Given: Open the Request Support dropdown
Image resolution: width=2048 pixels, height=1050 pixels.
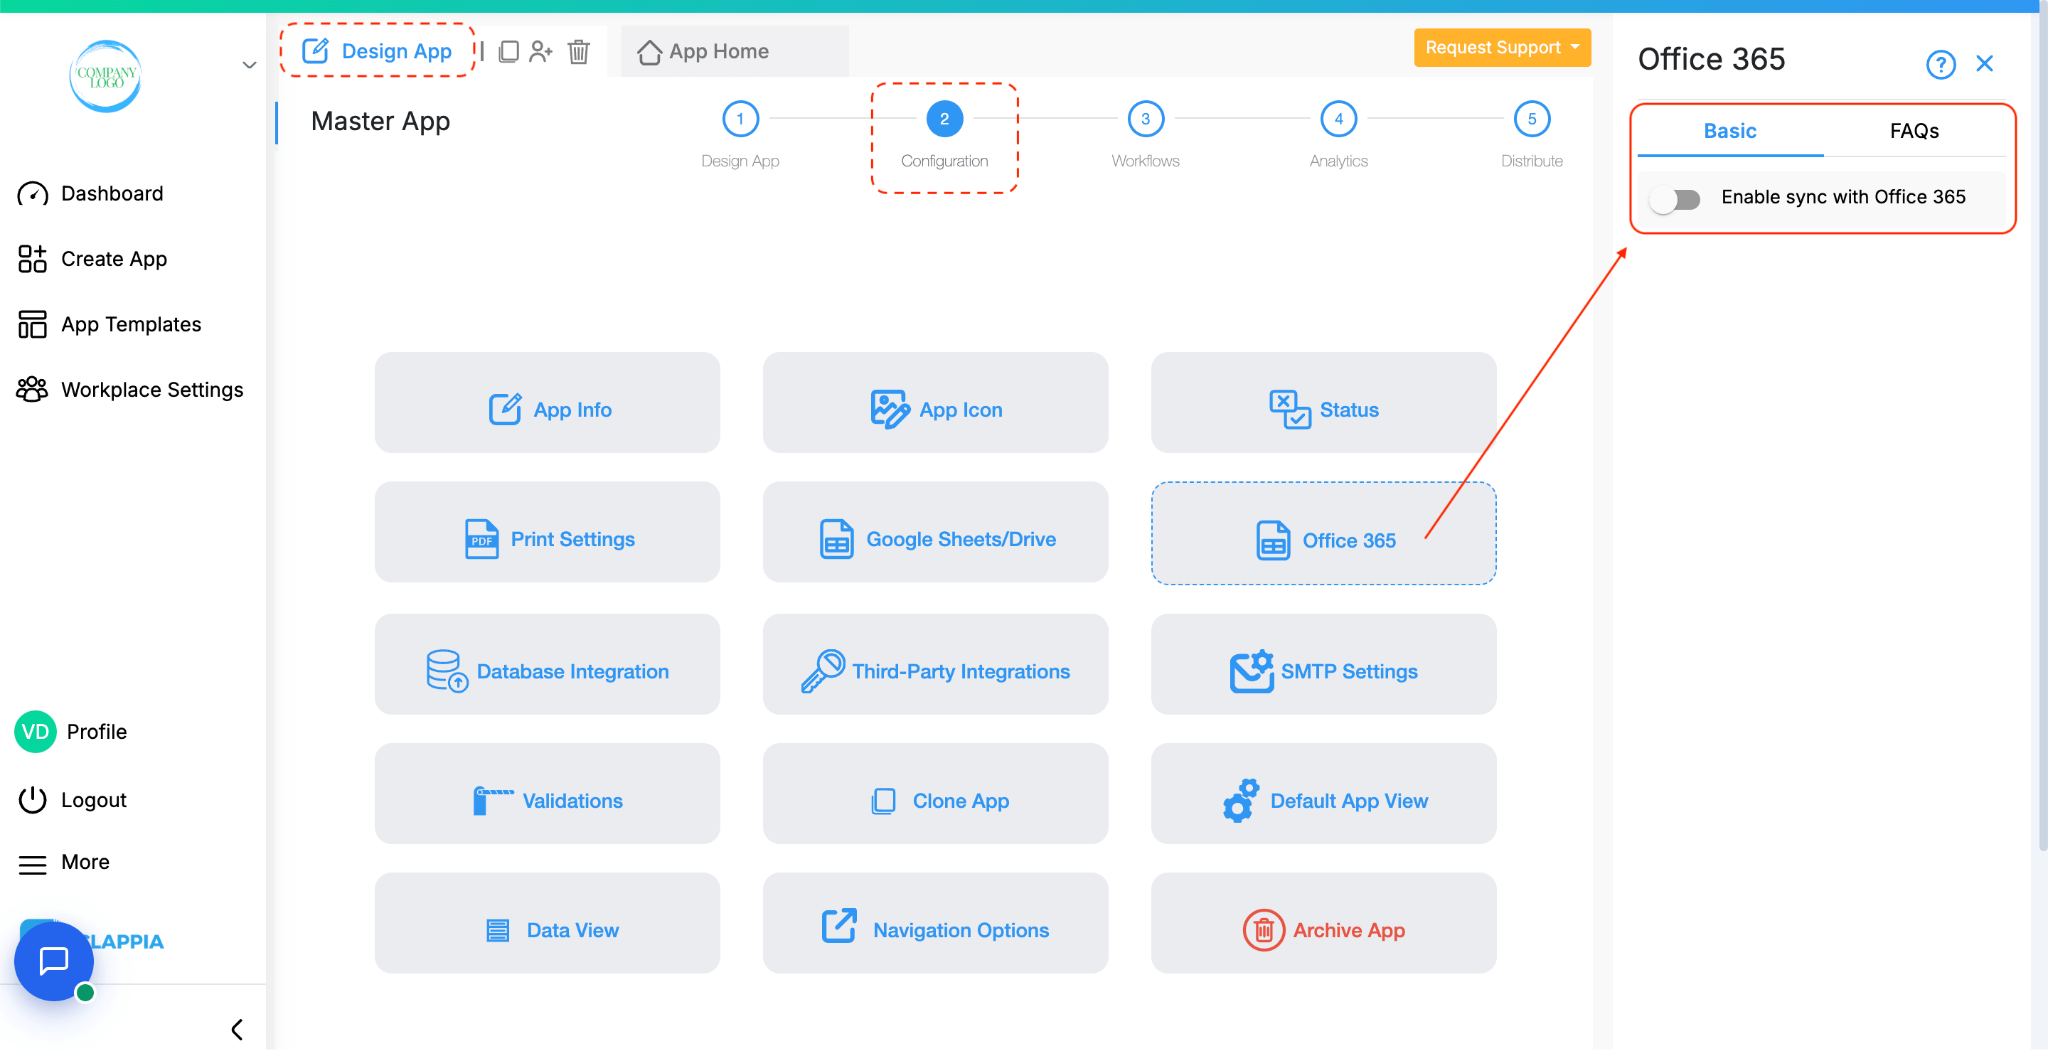Looking at the screenshot, I should pyautogui.click(x=1502, y=47).
